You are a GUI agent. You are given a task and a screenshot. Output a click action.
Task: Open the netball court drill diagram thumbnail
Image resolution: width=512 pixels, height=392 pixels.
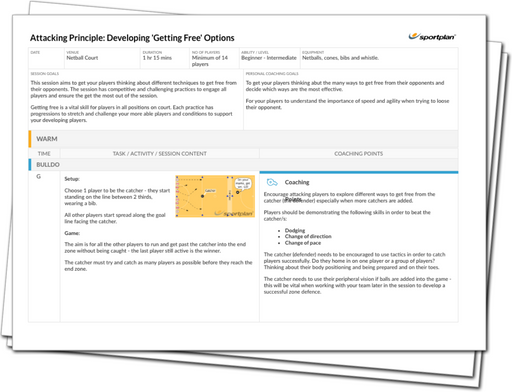(x=215, y=196)
